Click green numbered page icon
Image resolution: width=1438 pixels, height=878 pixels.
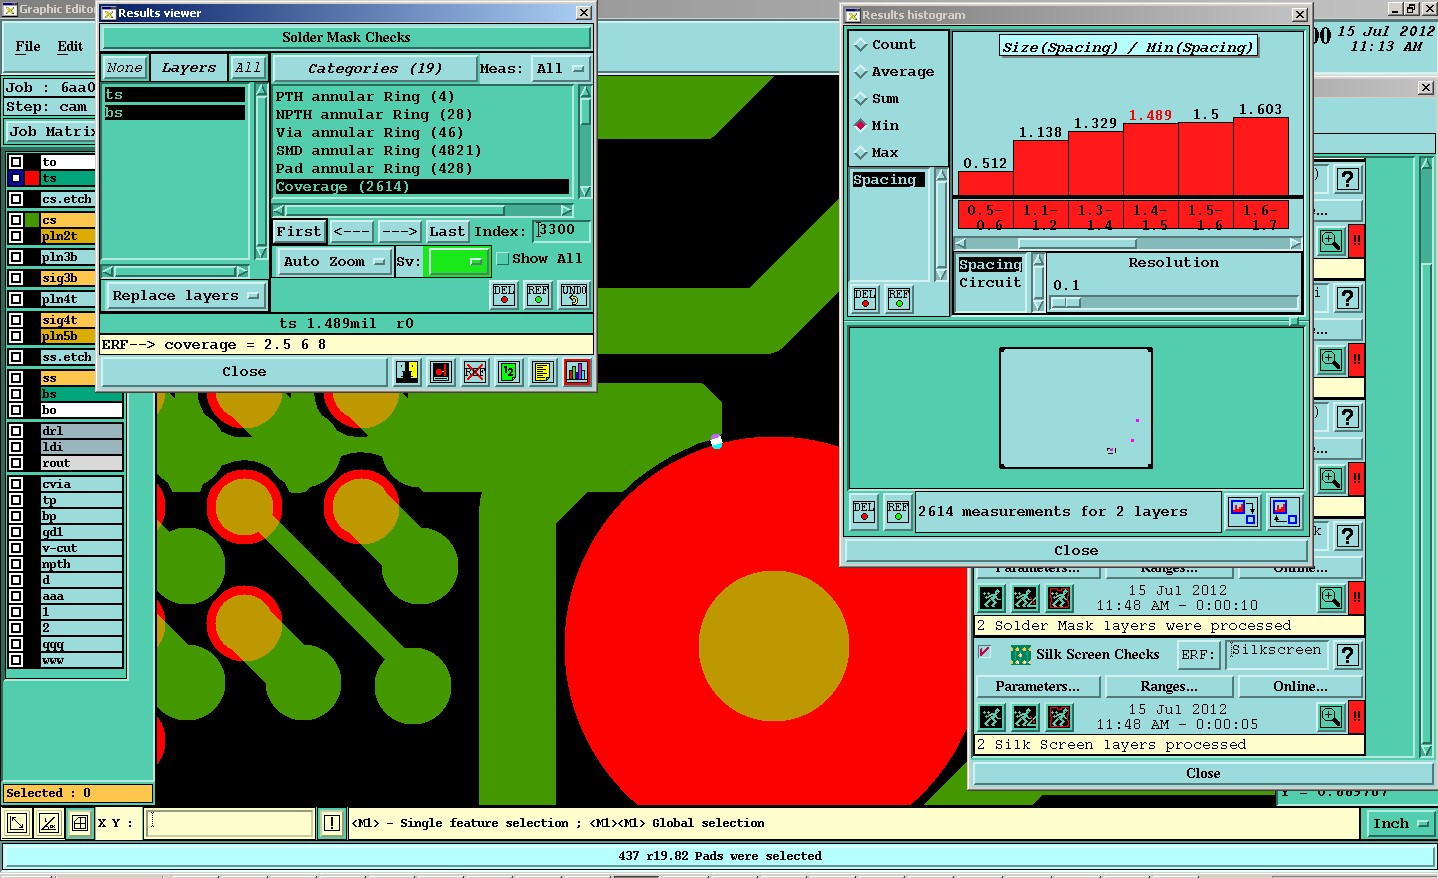pos(509,372)
